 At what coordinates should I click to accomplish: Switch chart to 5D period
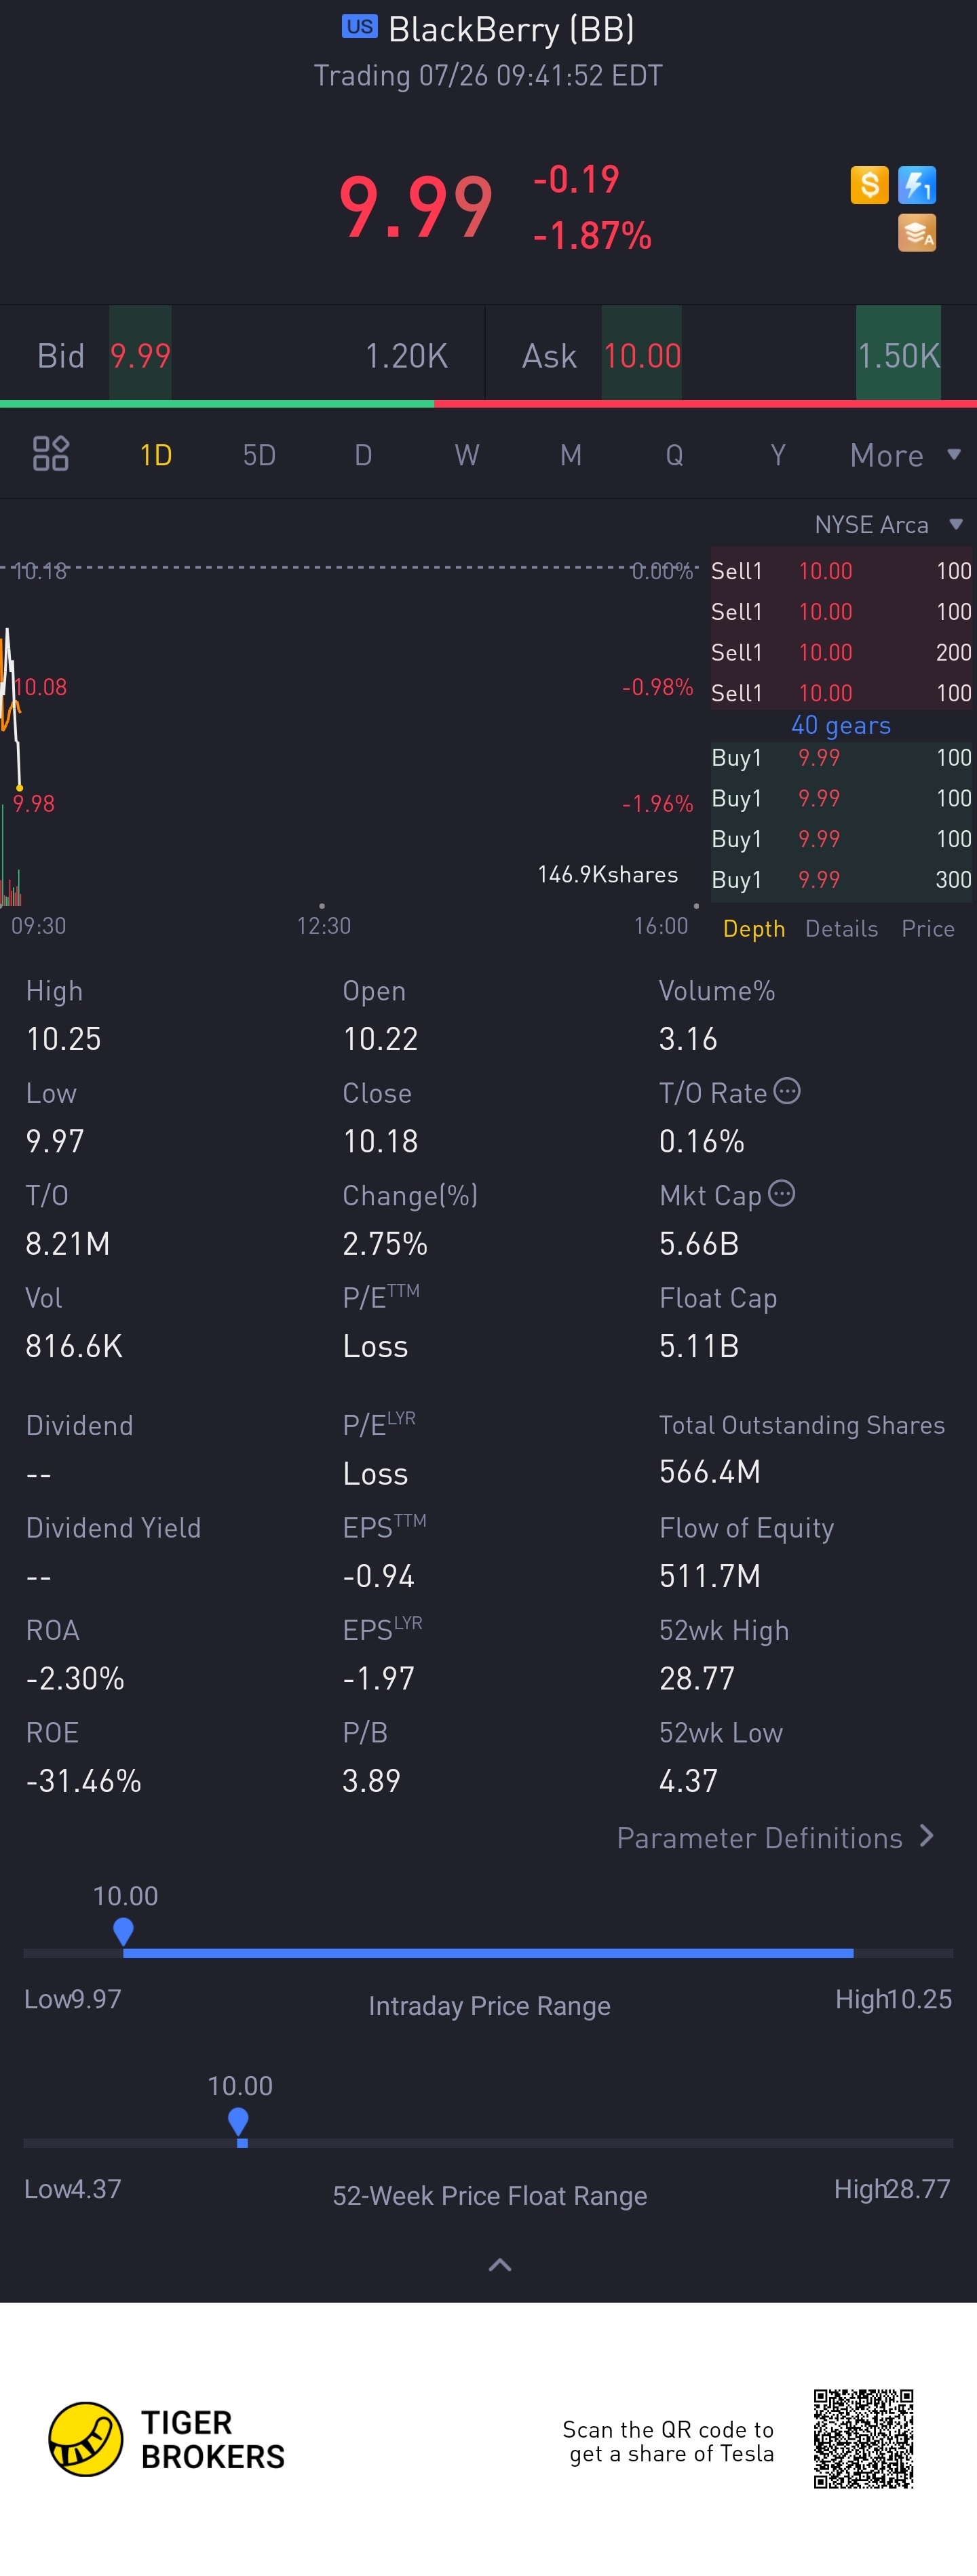click(x=259, y=455)
